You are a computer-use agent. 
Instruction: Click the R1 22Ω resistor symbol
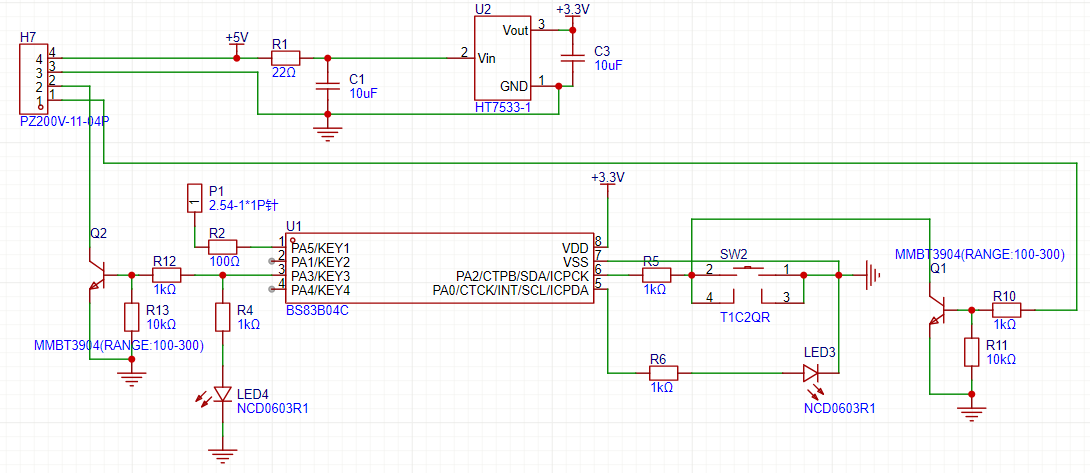pos(285,59)
